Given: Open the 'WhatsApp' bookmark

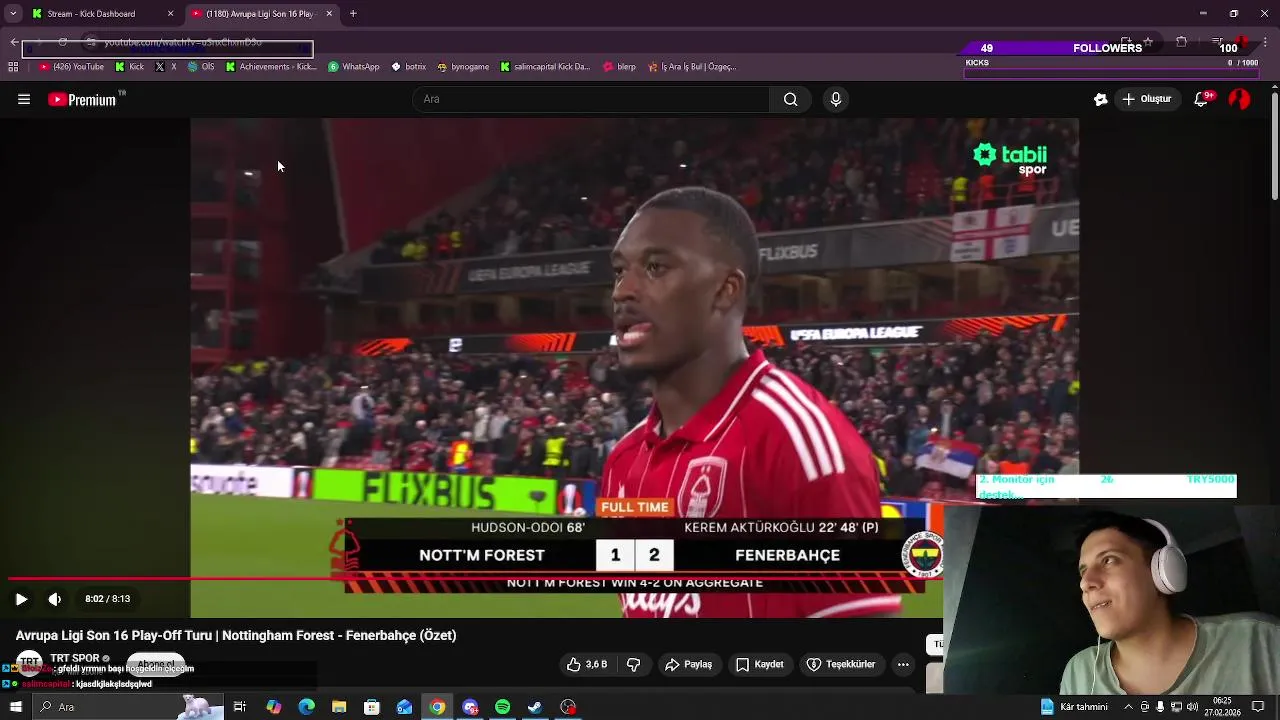Looking at the screenshot, I should point(354,67).
